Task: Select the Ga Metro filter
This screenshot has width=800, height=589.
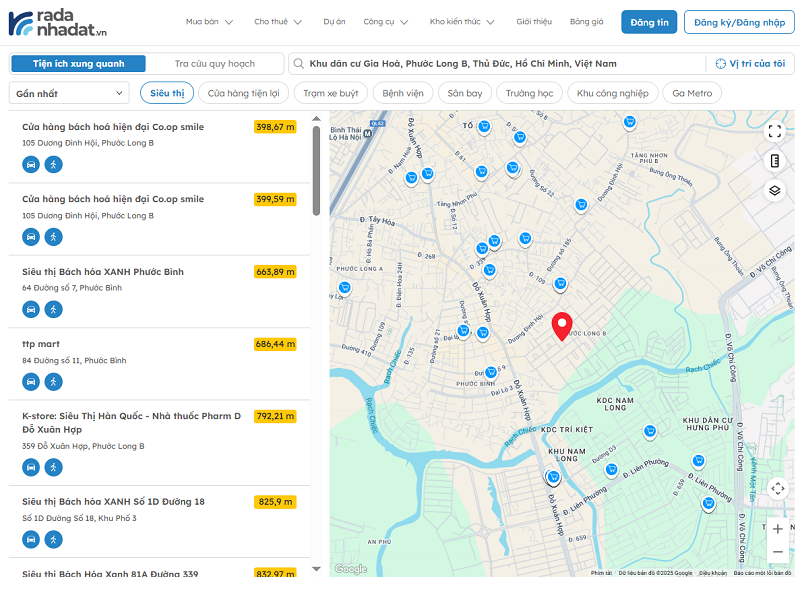Action: pyautogui.click(x=692, y=93)
